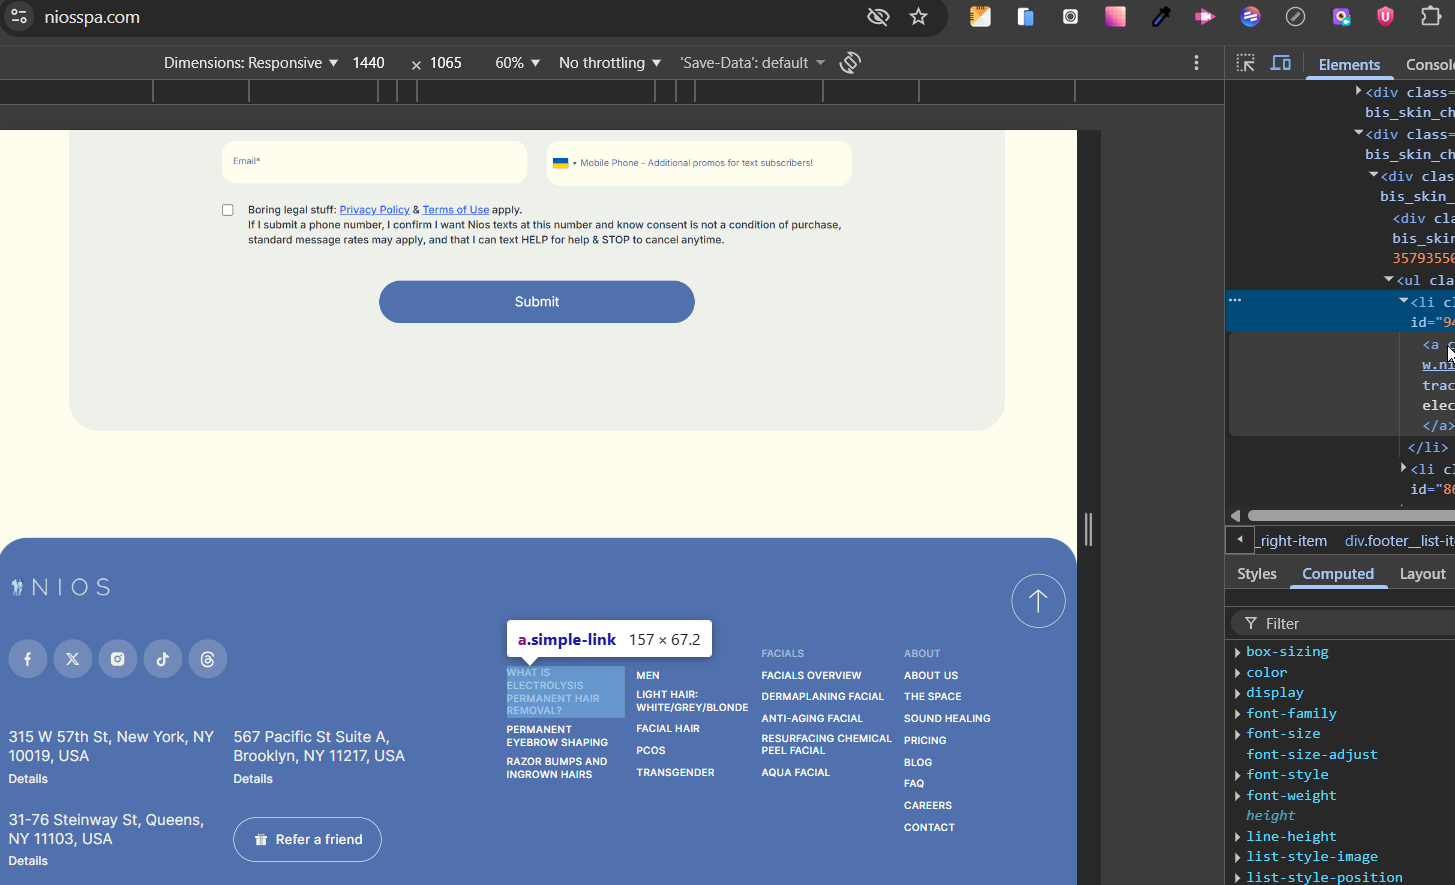Expand the font-size computed property
The height and width of the screenshot is (885, 1455).
pos(1238,734)
